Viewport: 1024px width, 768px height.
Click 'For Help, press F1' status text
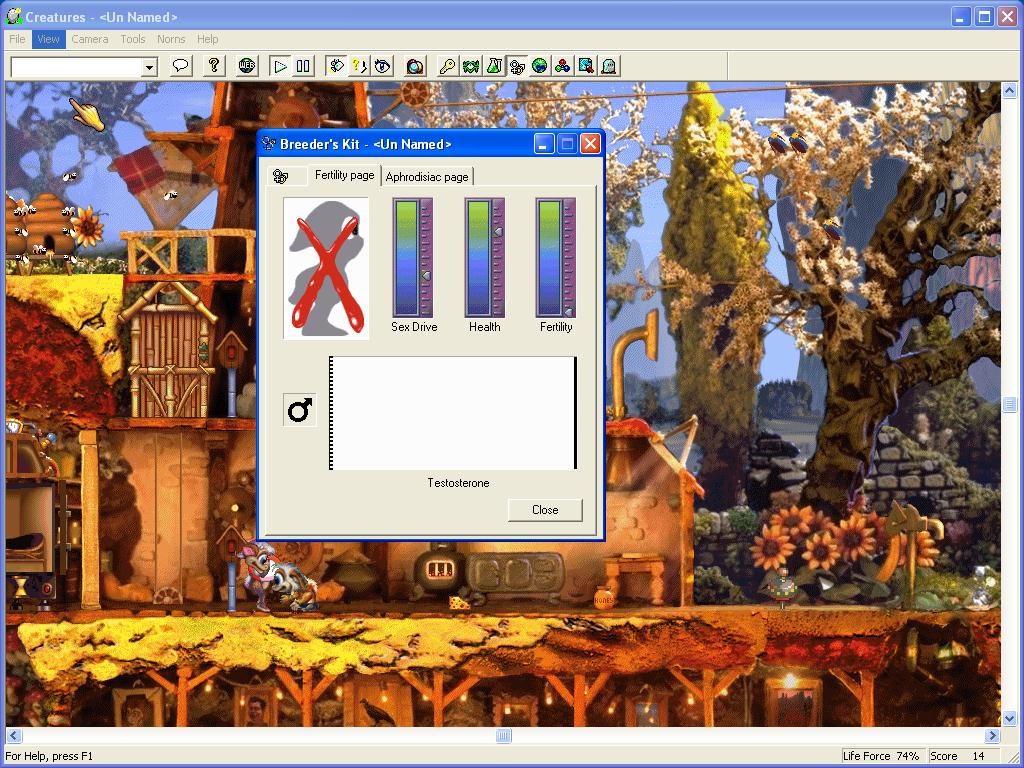point(49,756)
